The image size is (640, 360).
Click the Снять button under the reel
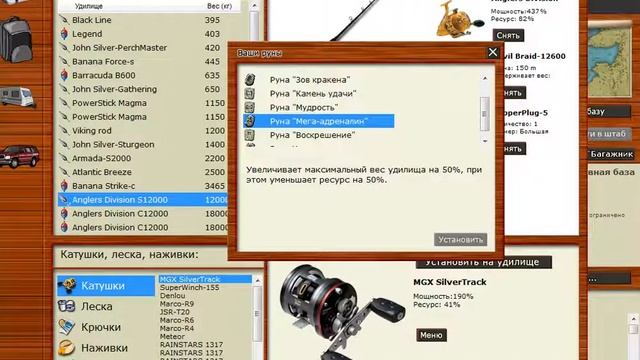[x=508, y=36]
